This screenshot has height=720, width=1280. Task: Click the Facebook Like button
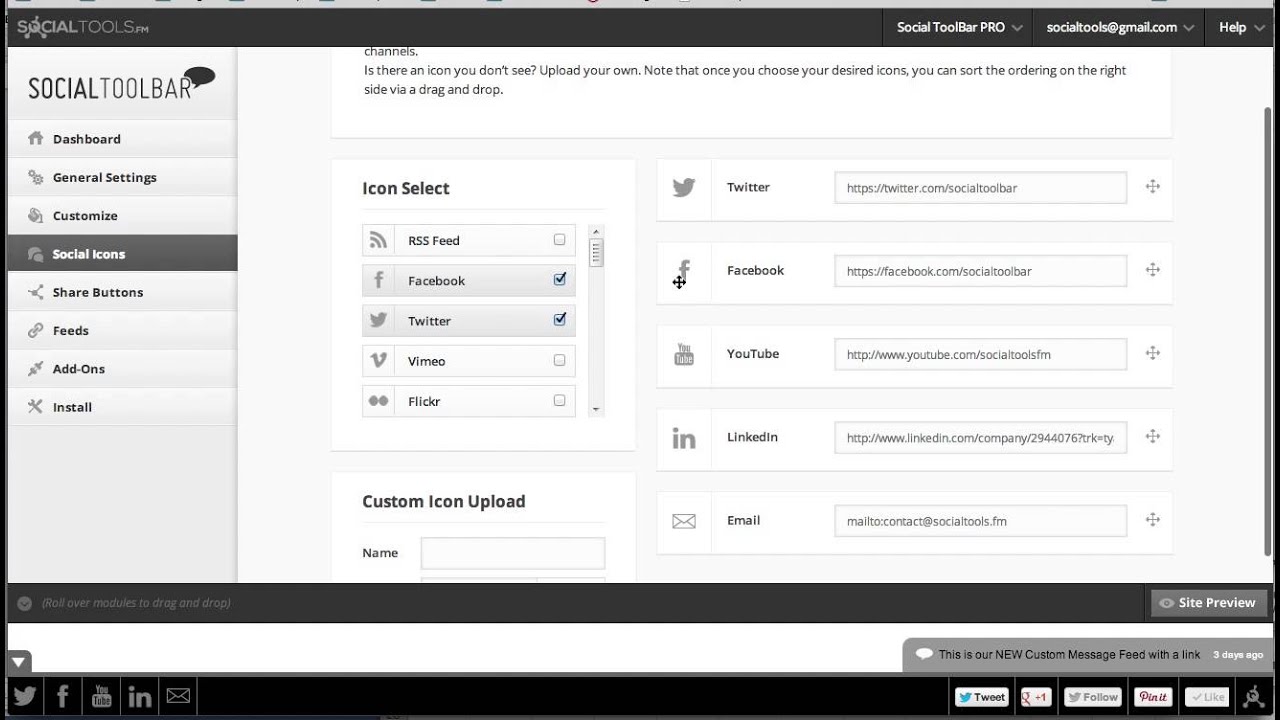(1207, 697)
